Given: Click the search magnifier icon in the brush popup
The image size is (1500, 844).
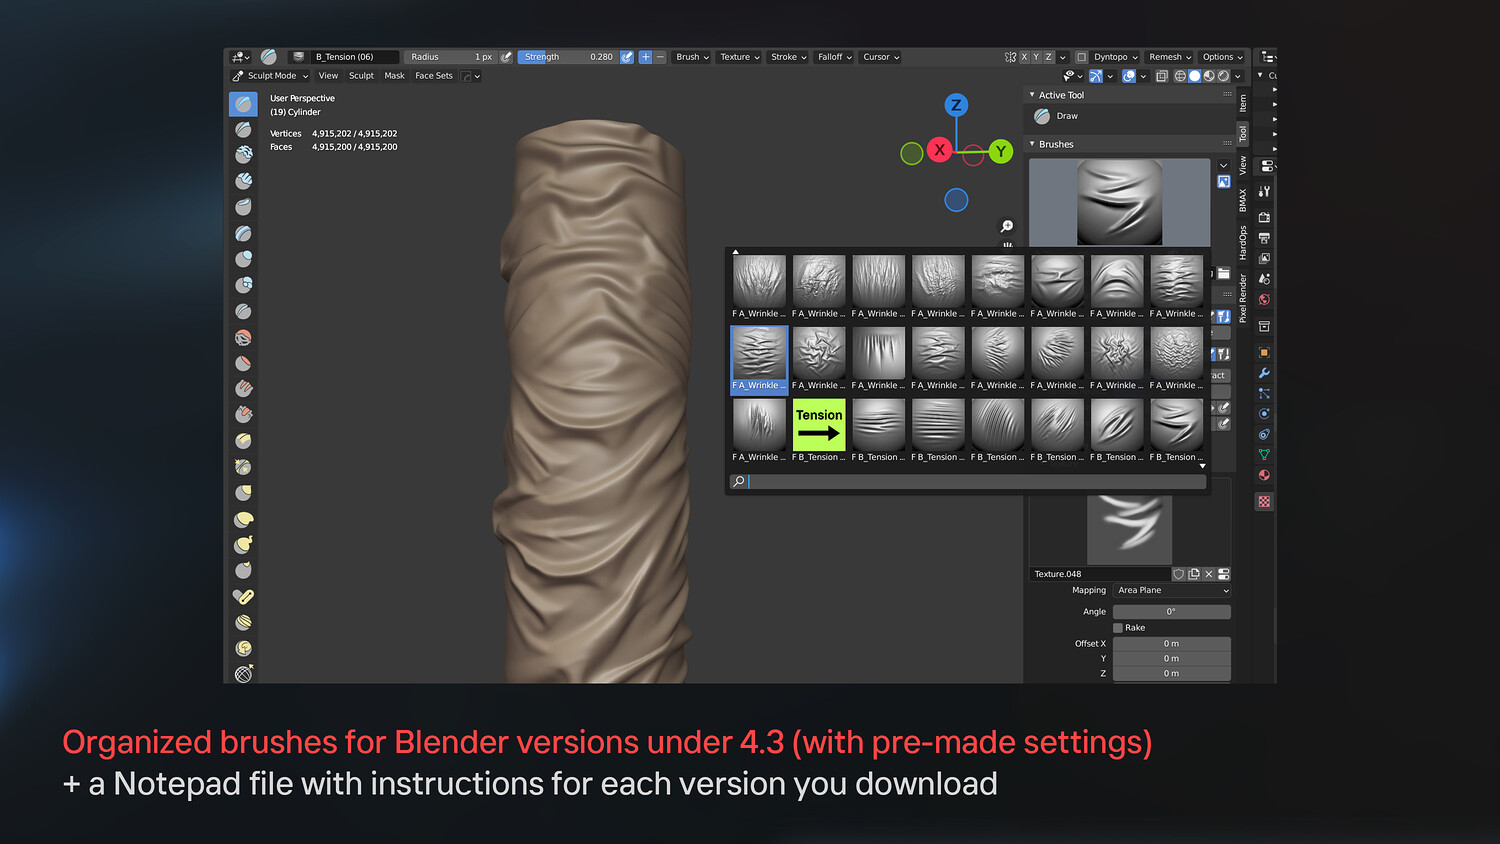Looking at the screenshot, I should coord(739,481).
